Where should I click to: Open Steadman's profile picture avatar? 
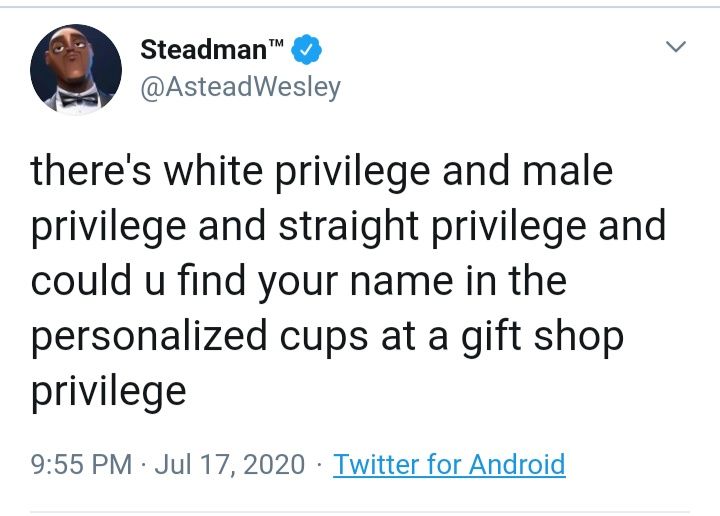click(76, 69)
